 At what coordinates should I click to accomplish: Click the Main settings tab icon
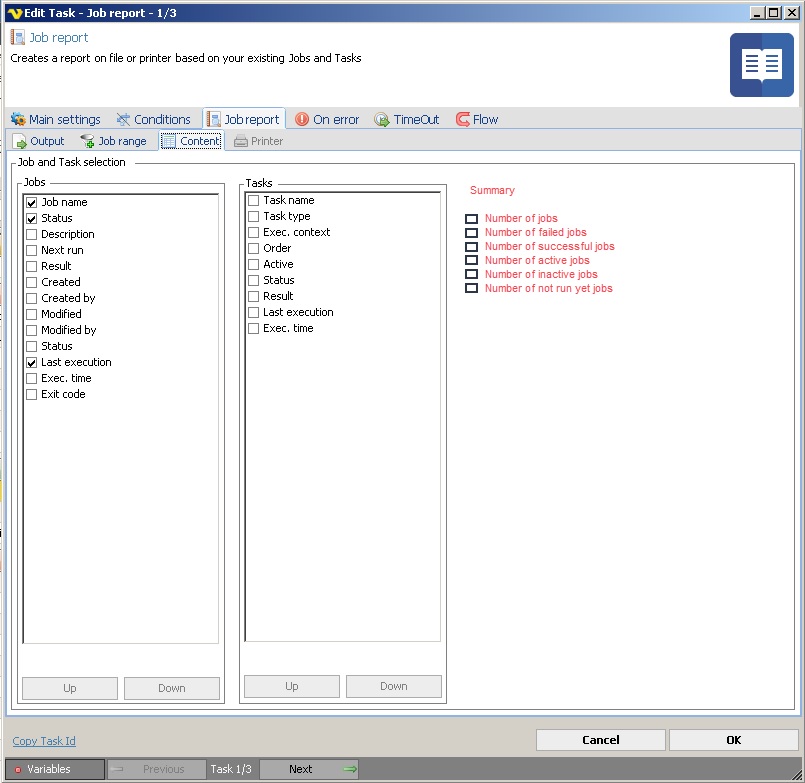(x=18, y=119)
